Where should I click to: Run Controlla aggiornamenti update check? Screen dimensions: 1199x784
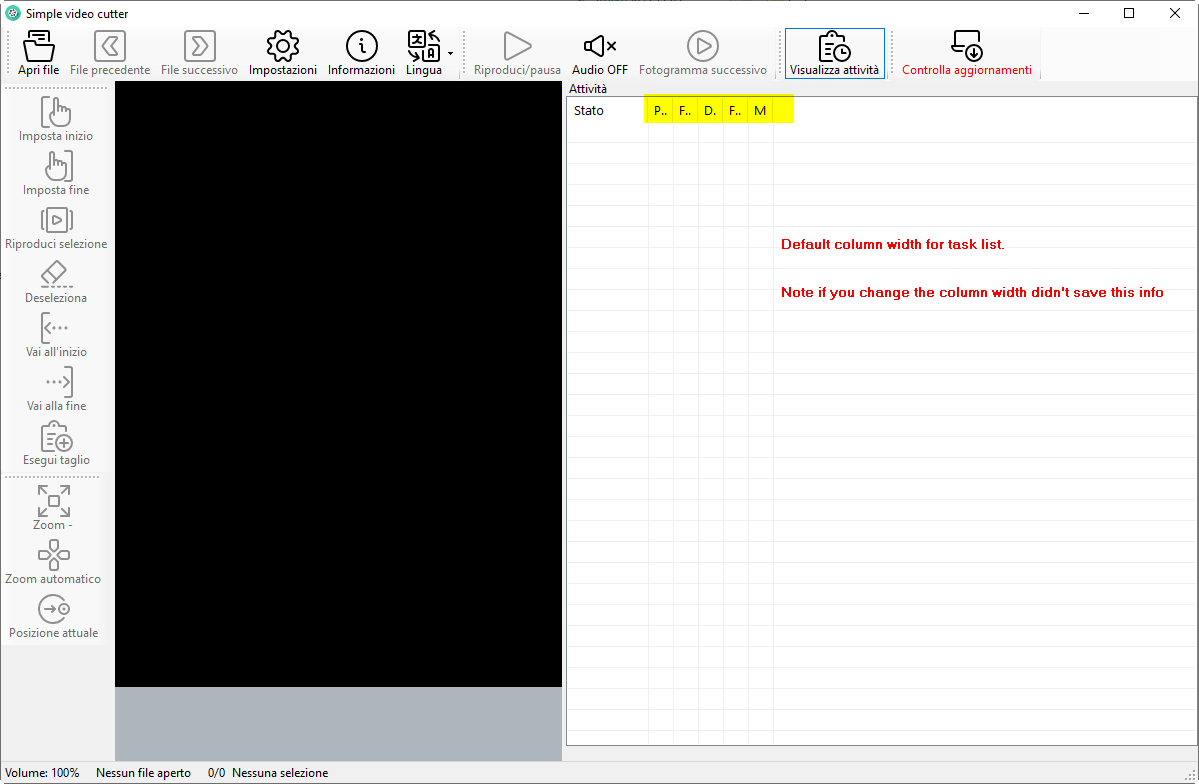click(x=966, y=52)
